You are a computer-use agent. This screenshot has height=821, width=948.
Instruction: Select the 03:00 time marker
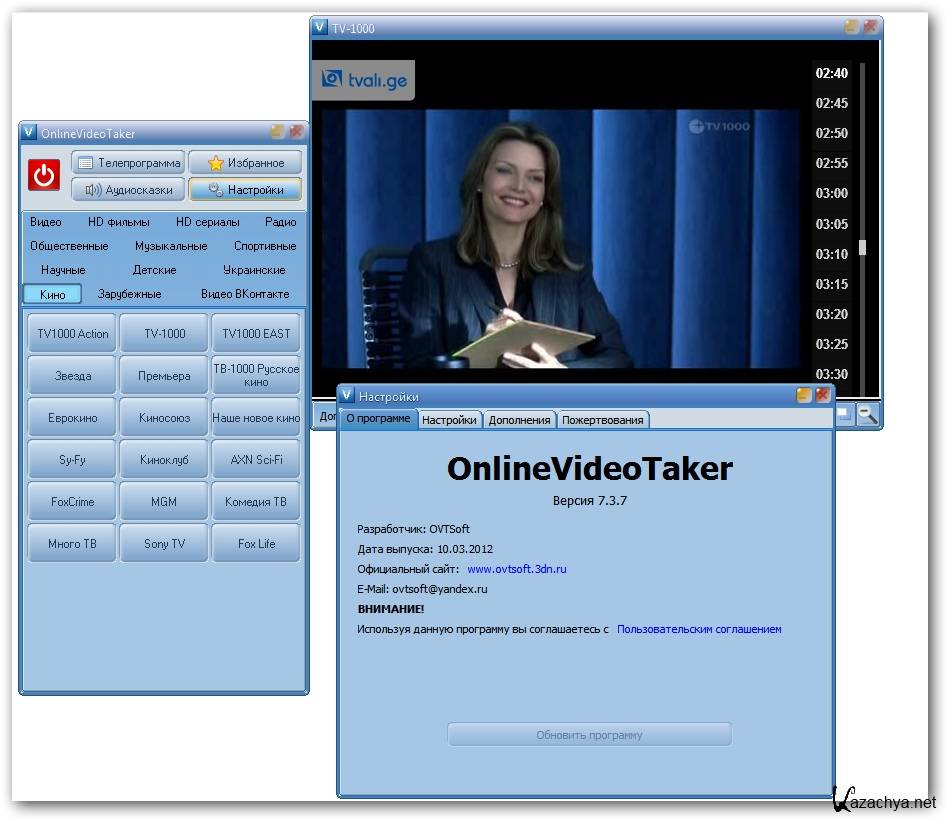click(x=831, y=194)
